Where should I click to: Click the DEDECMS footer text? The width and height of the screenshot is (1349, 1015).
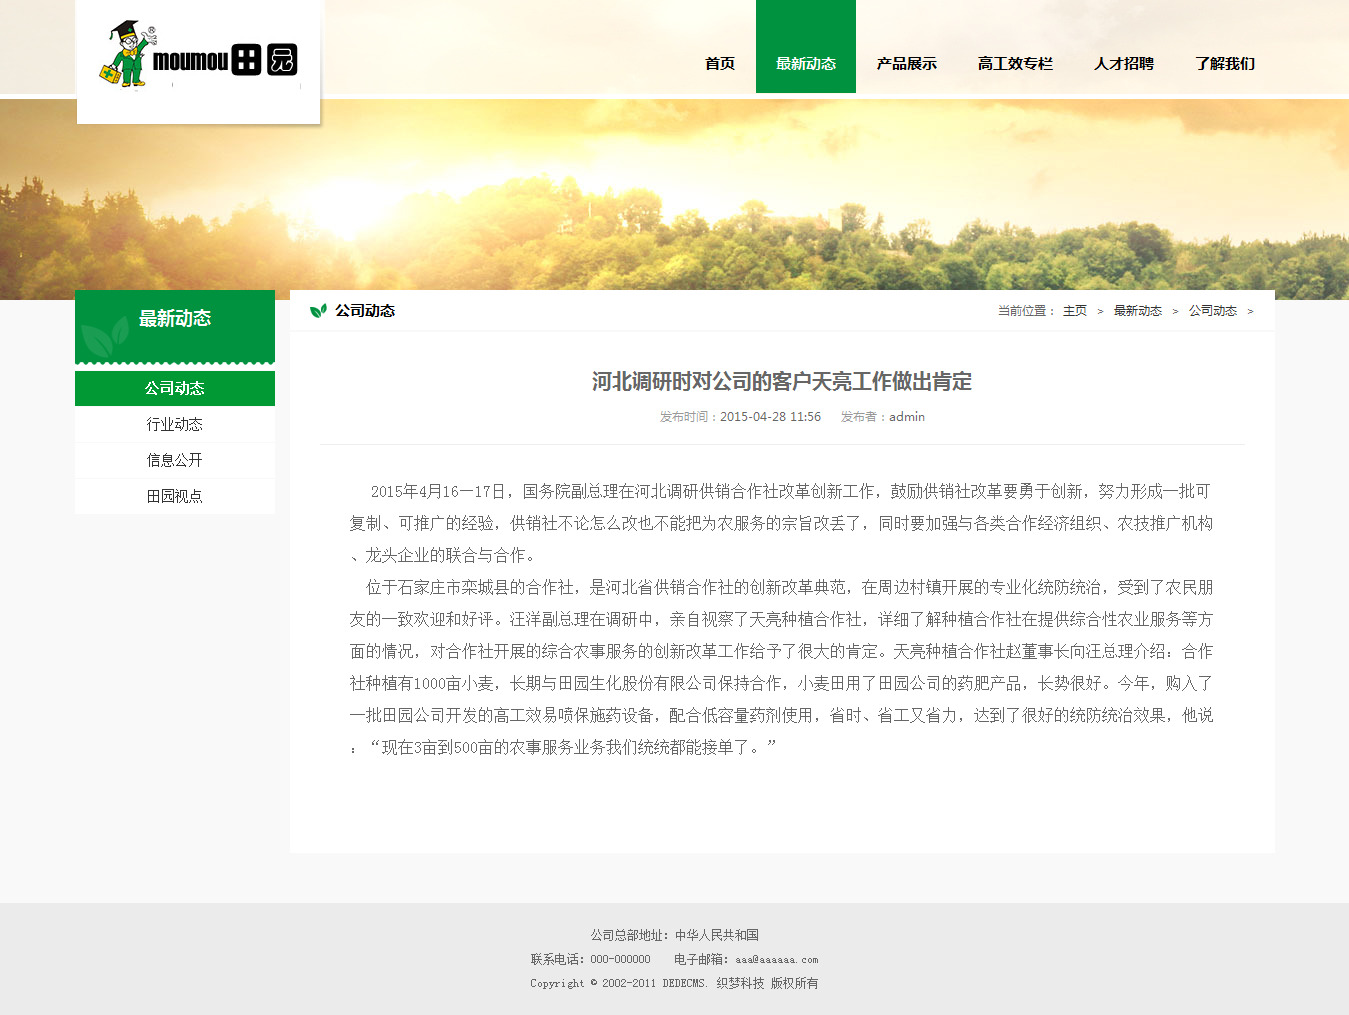pos(684,983)
